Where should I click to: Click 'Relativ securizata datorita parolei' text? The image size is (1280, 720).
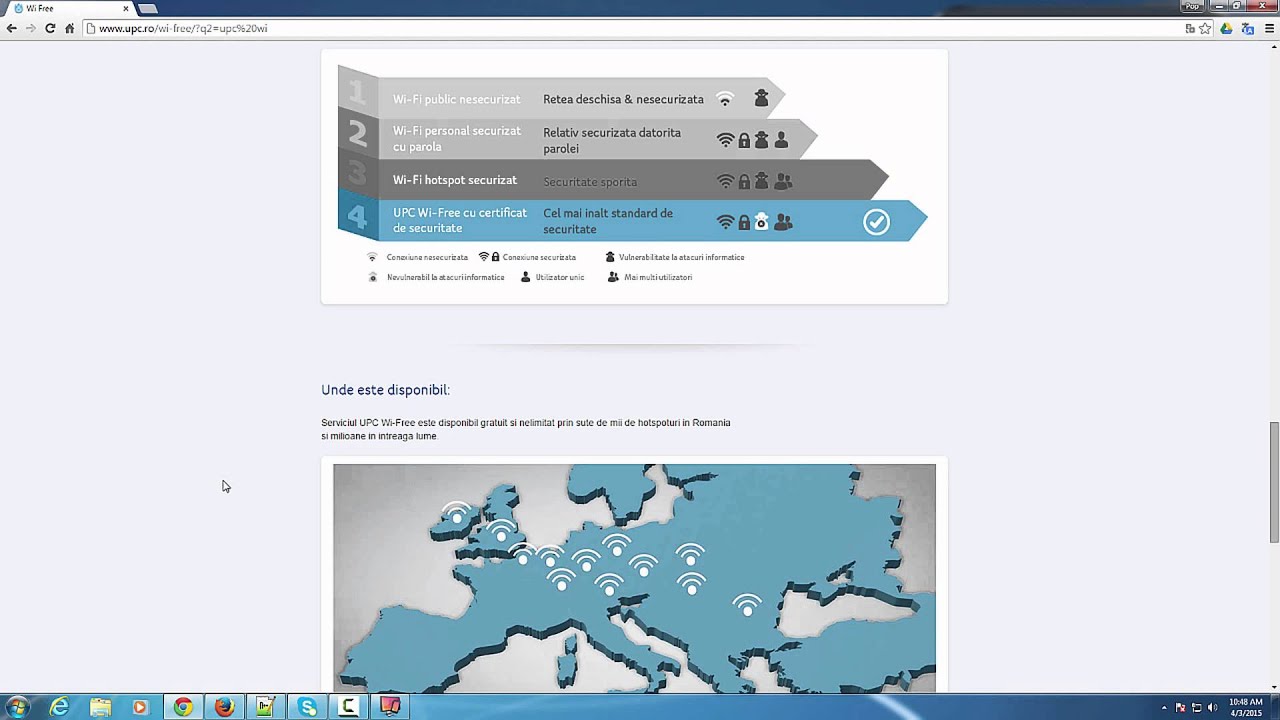(612, 140)
